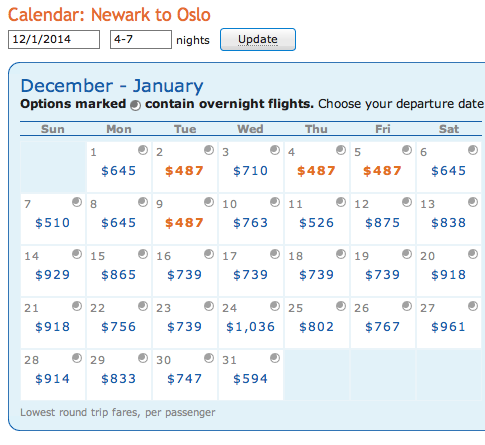Click overnight moon icon on December 14

[77, 254]
